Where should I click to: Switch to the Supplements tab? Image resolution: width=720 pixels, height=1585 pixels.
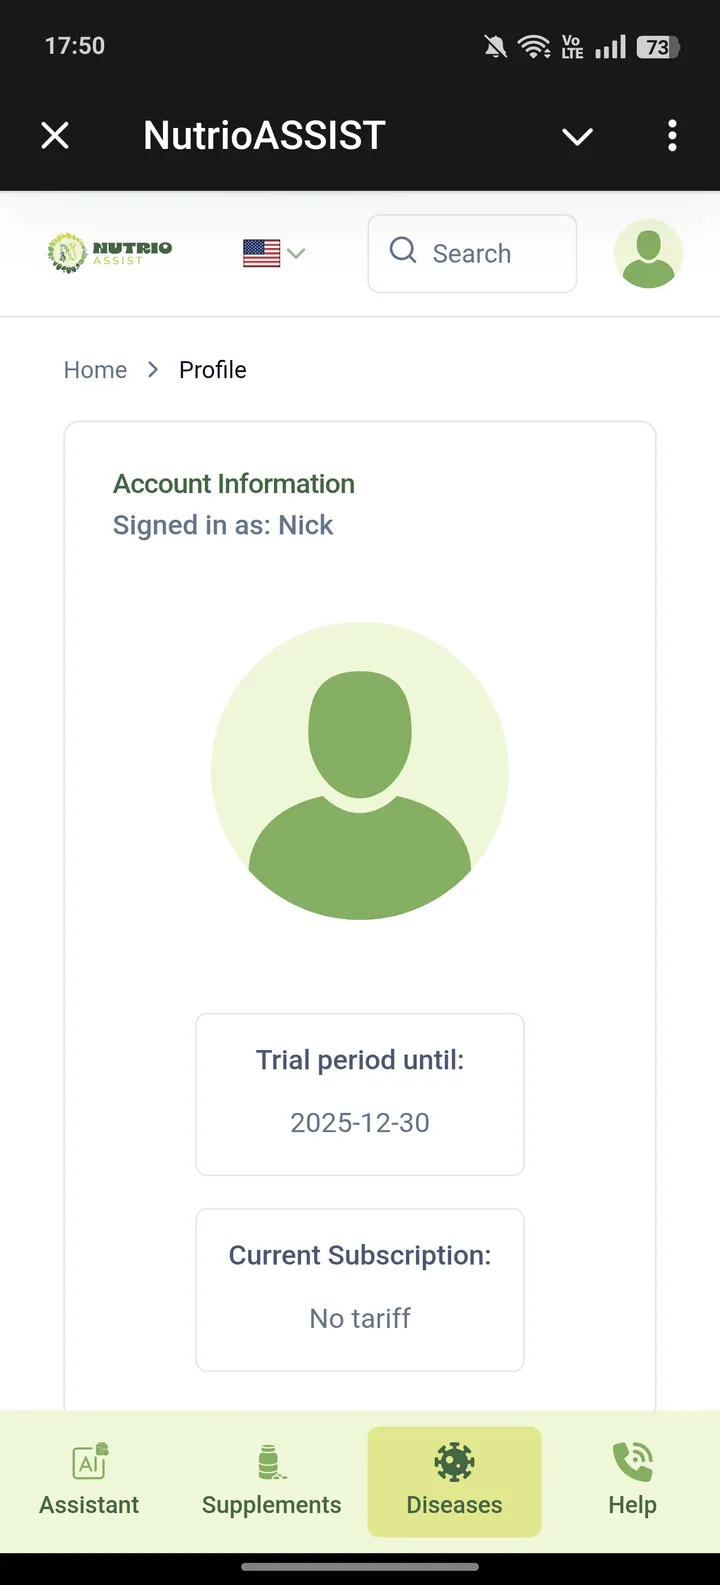click(x=271, y=1481)
